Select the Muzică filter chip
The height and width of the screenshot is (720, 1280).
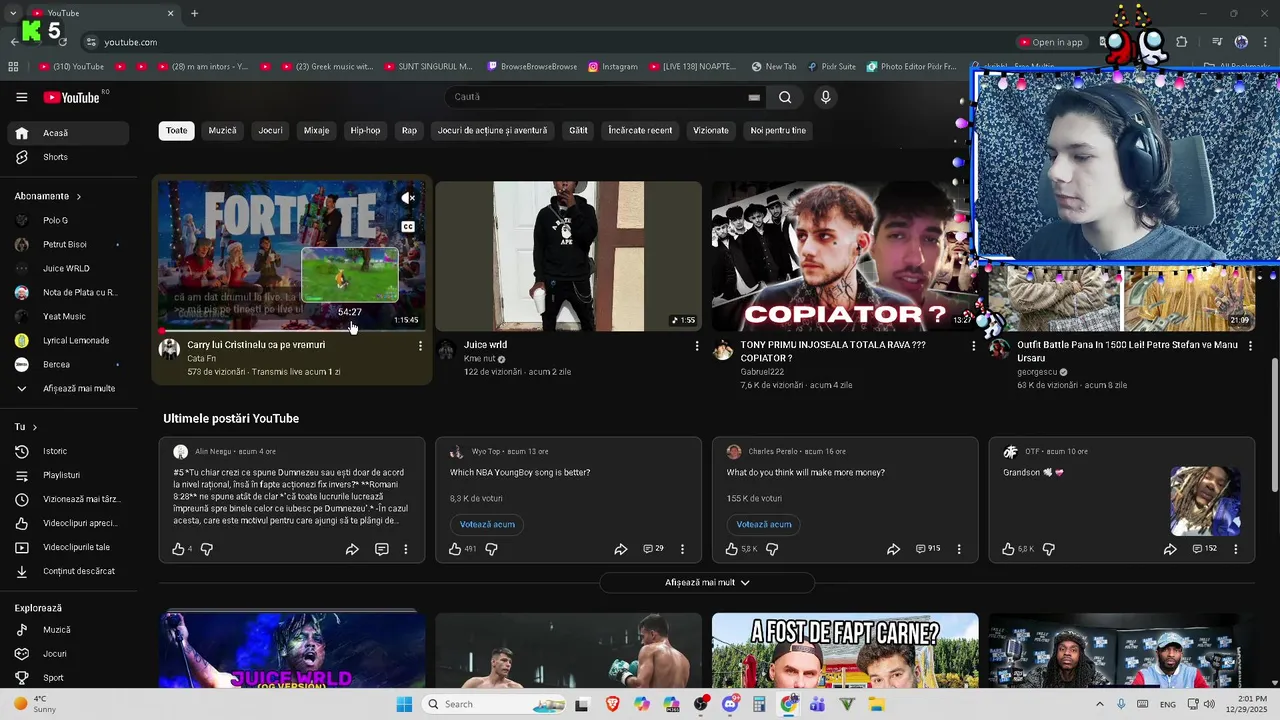[x=222, y=131]
